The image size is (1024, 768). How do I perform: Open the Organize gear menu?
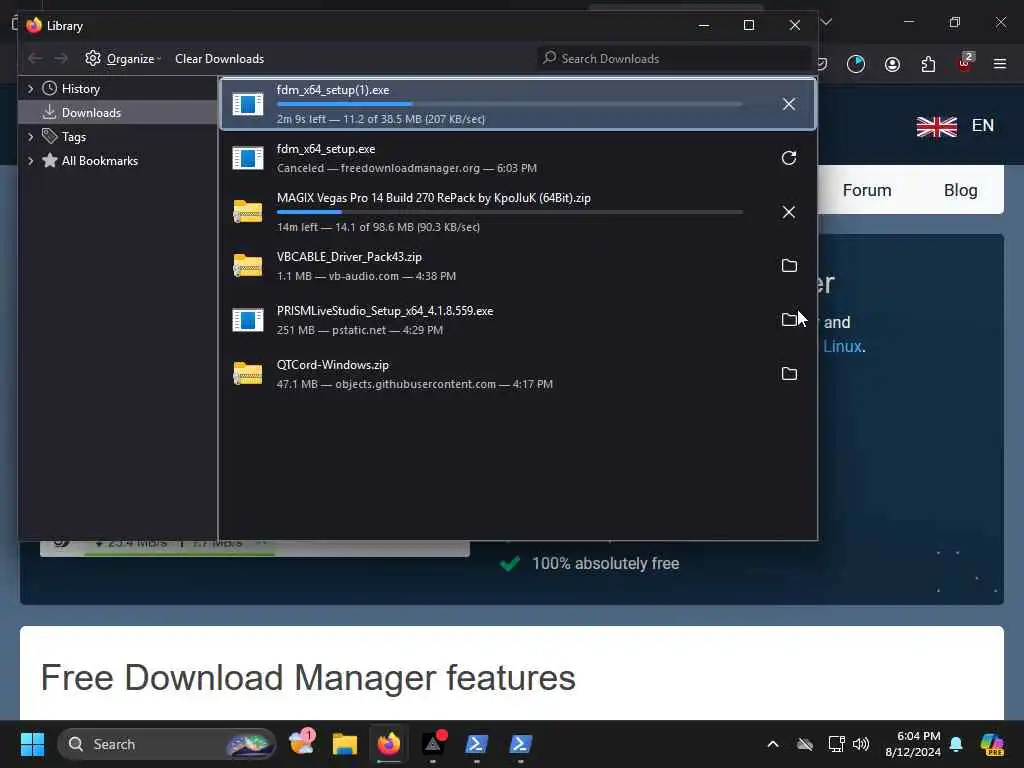[122, 59]
